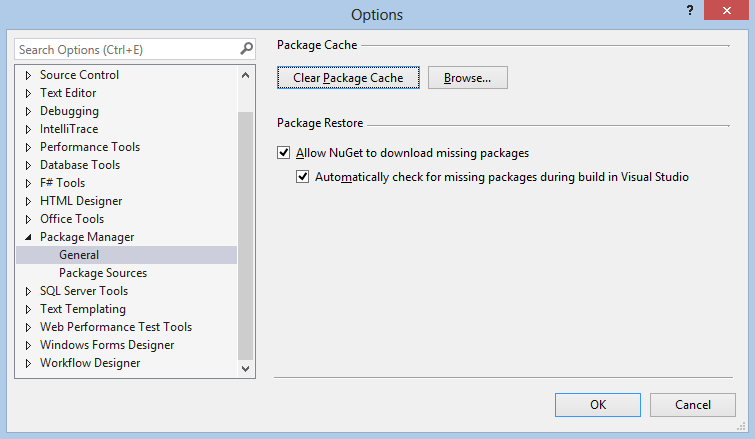Image resolution: width=755 pixels, height=439 pixels.
Task: Collapse the Package Manager node
Action: pos(28,237)
